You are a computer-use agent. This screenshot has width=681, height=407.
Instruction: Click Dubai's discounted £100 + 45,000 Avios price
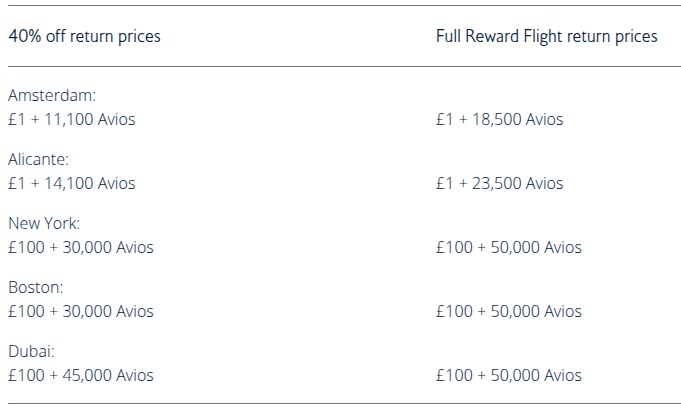(x=81, y=376)
